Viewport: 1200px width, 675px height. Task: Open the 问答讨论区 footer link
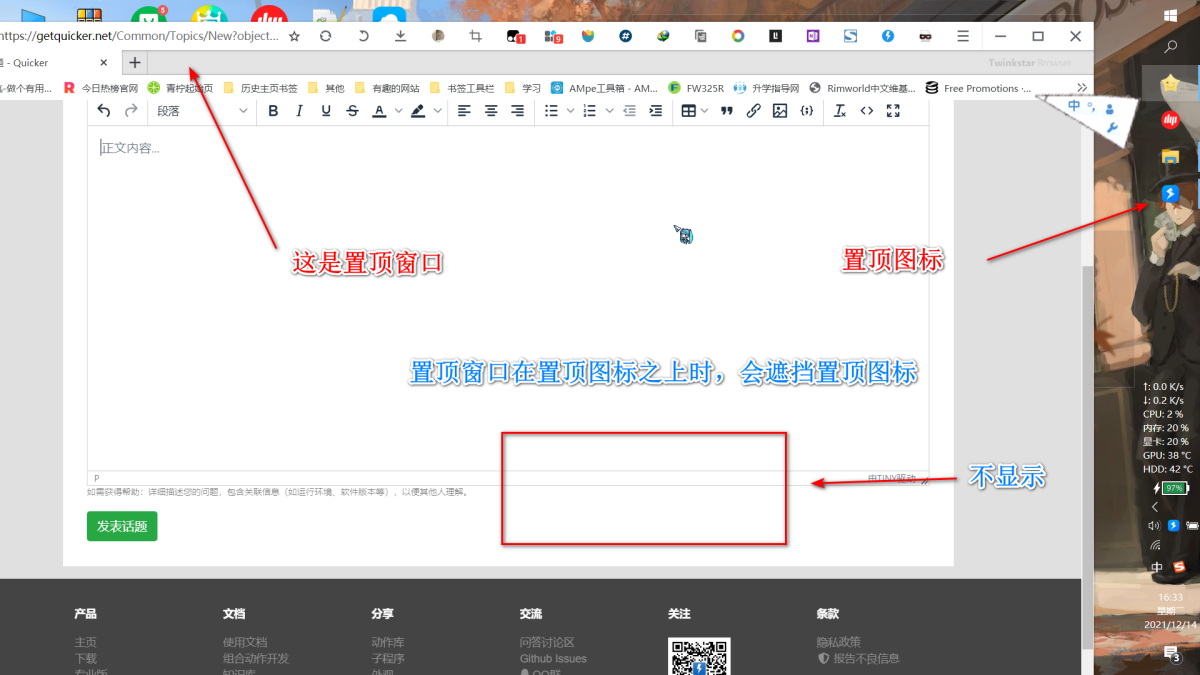click(547, 642)
